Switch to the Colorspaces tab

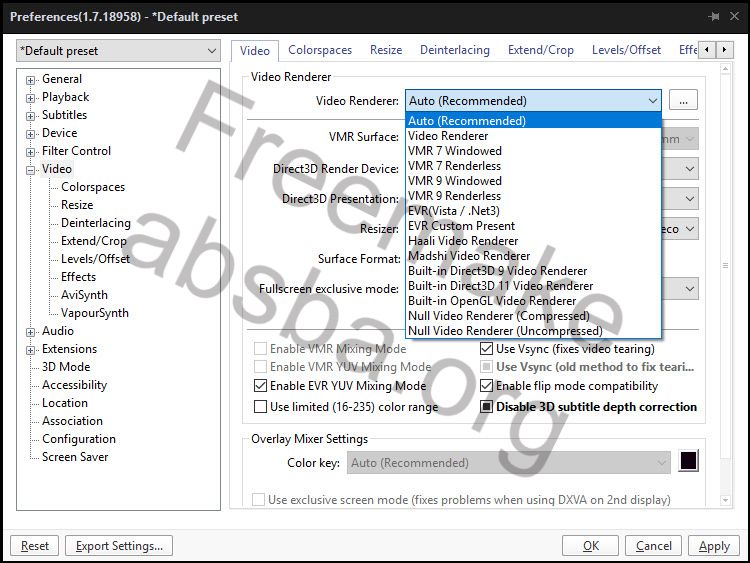coord(320,50)
